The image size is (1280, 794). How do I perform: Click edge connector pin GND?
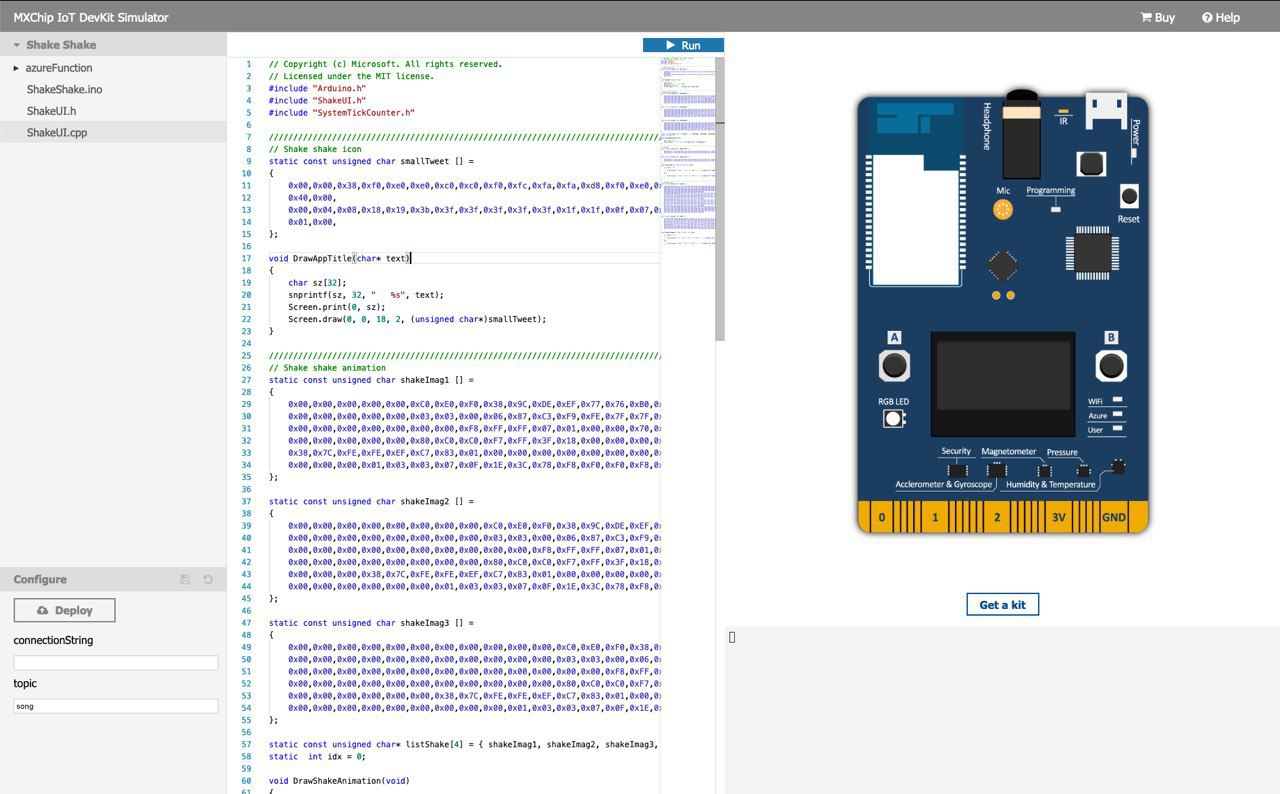(x=1113, y=518)
